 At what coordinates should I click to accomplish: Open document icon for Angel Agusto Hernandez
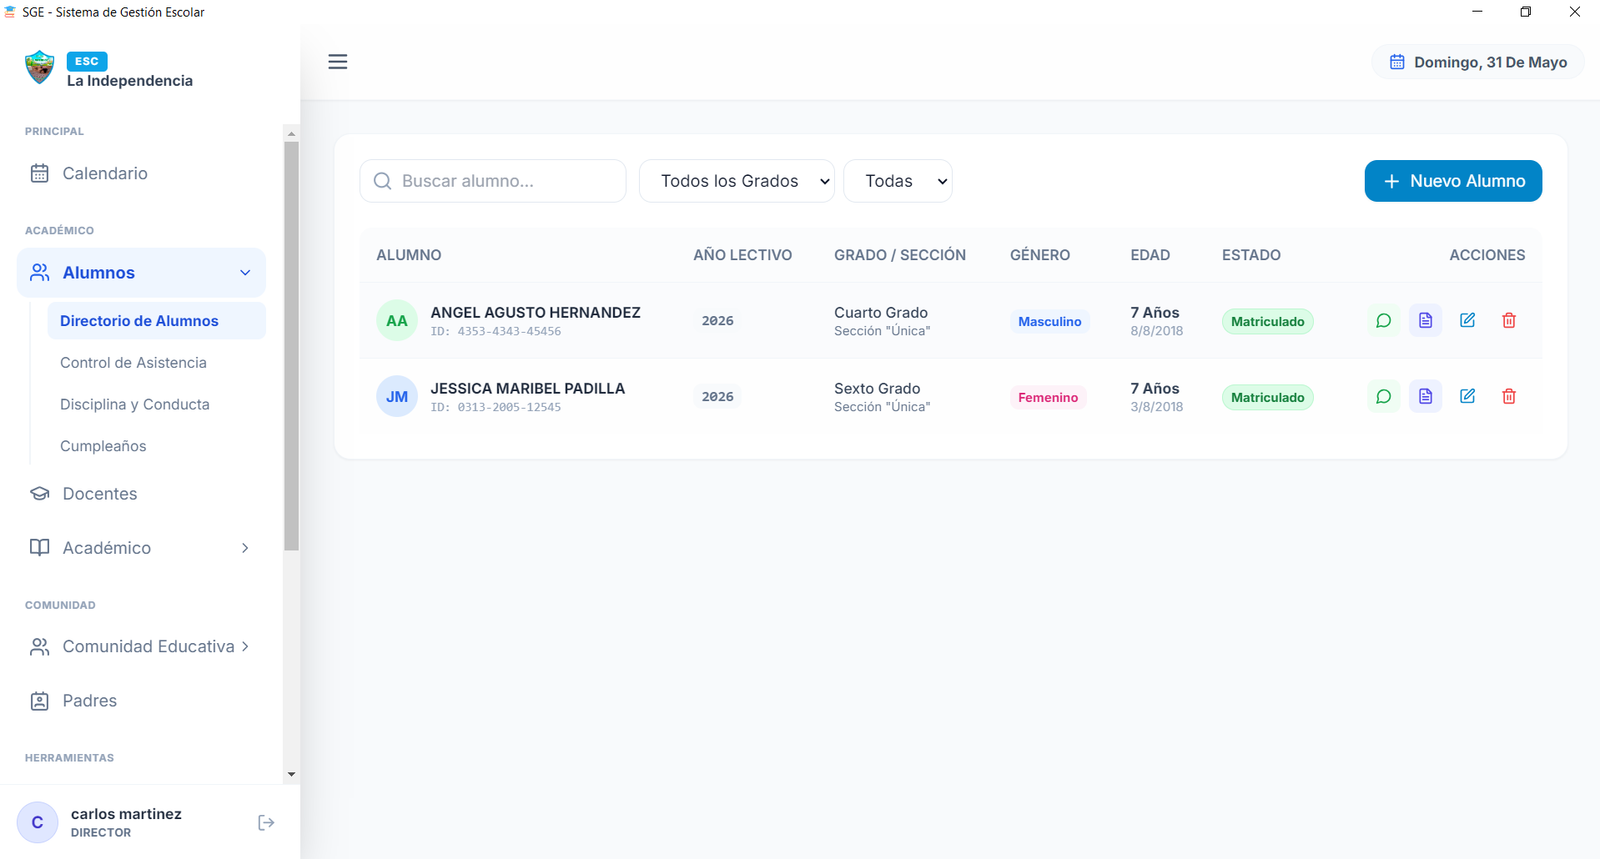click(x=1425, y=321)
